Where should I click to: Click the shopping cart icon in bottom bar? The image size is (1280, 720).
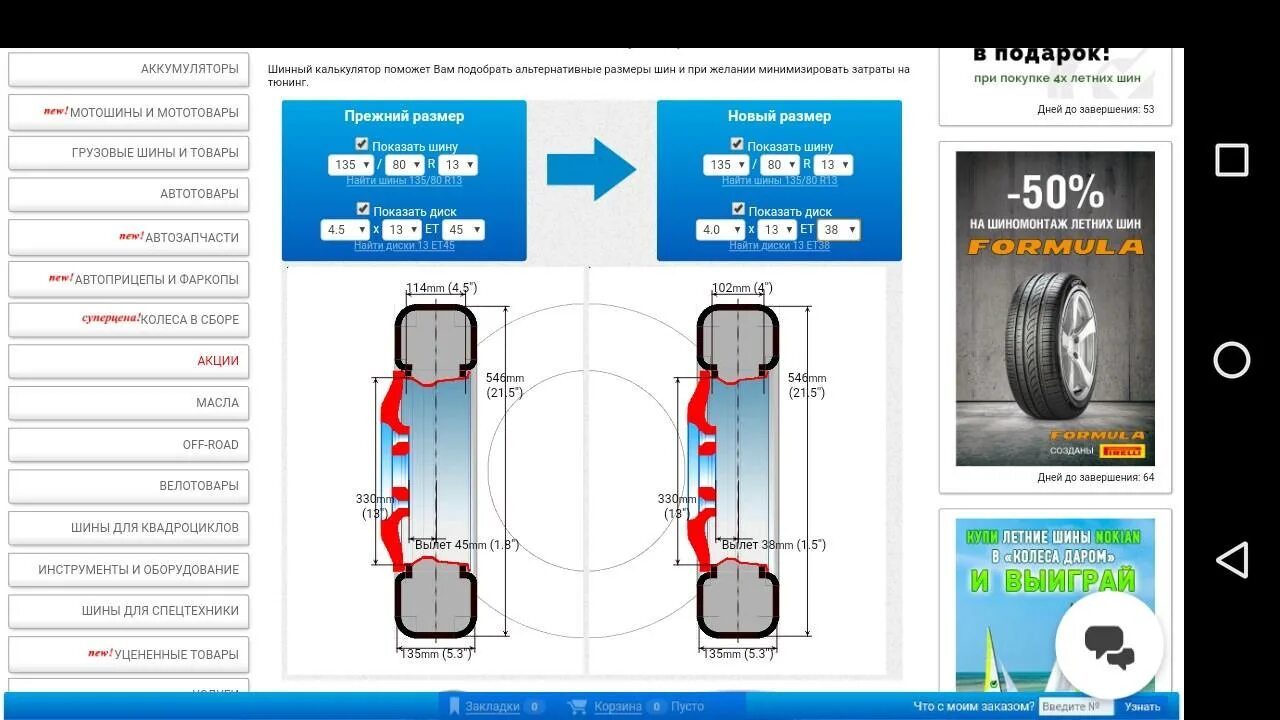pyautogui.click(x=577, y=706)
